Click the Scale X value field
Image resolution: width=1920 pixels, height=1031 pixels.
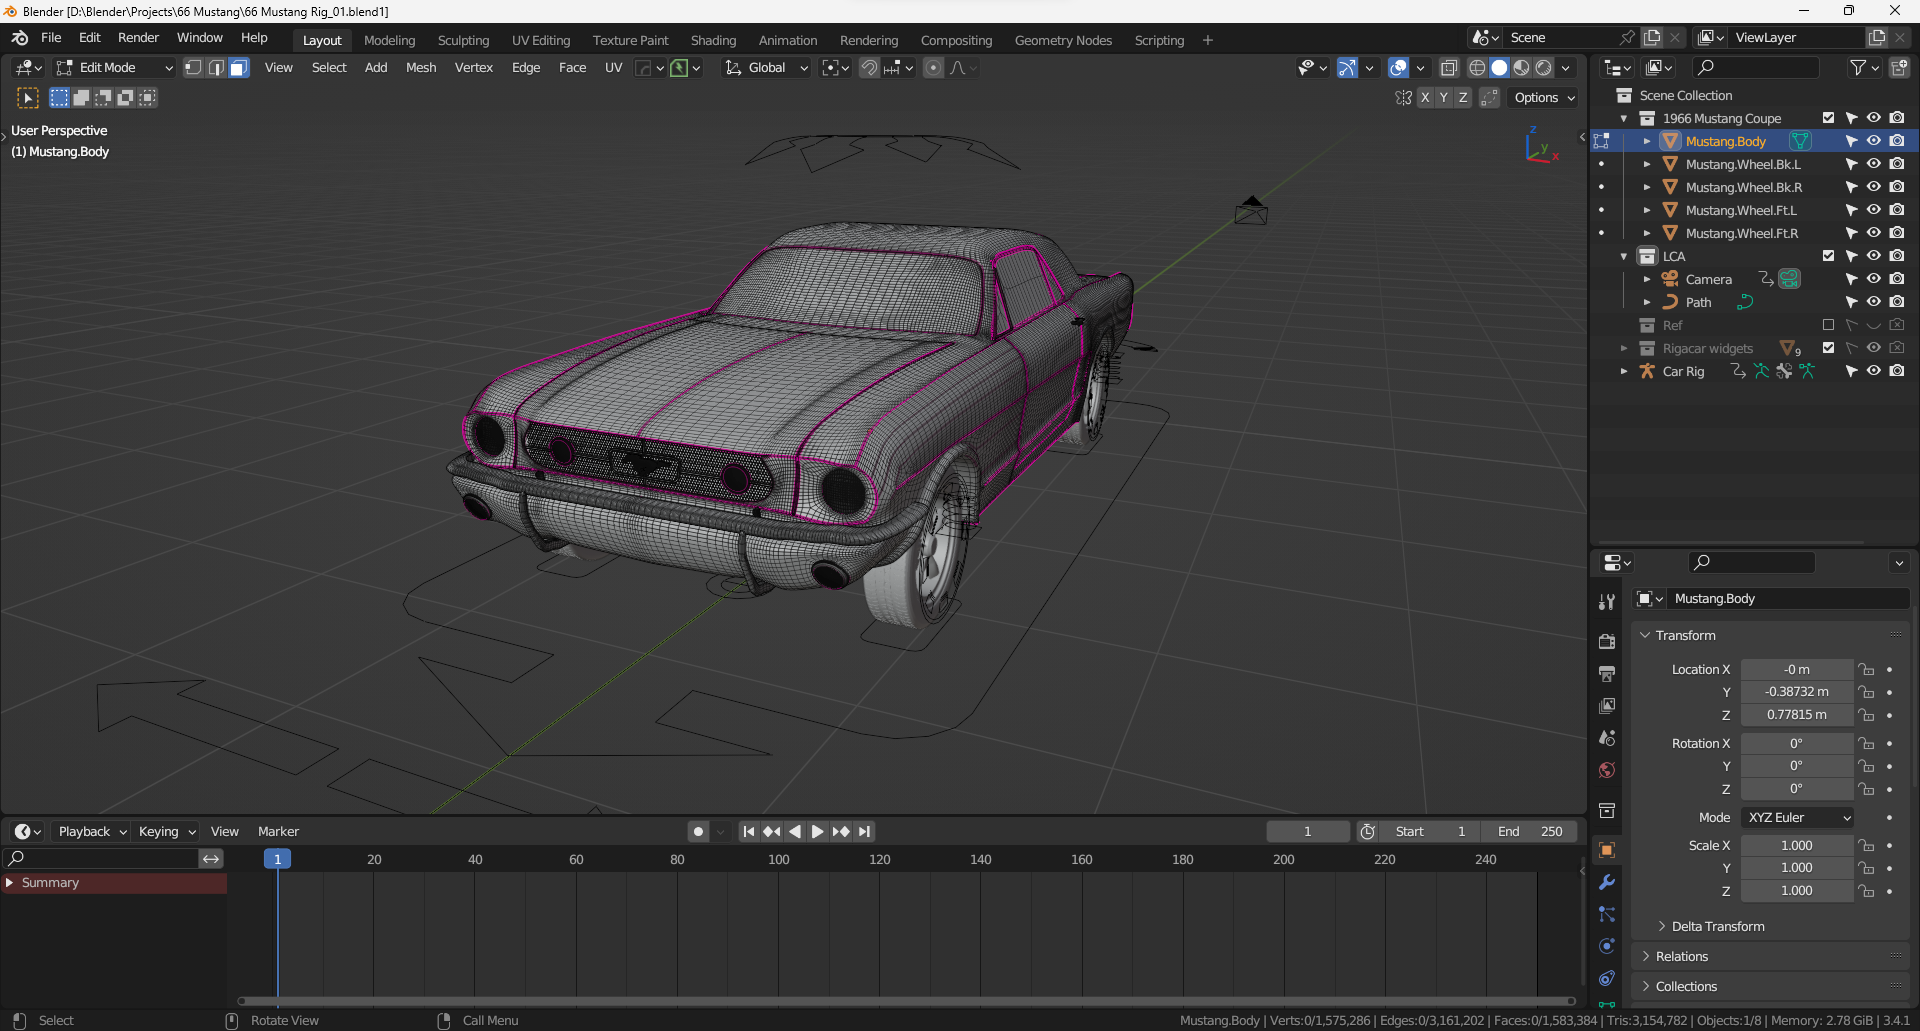[x=1796, y=846]
